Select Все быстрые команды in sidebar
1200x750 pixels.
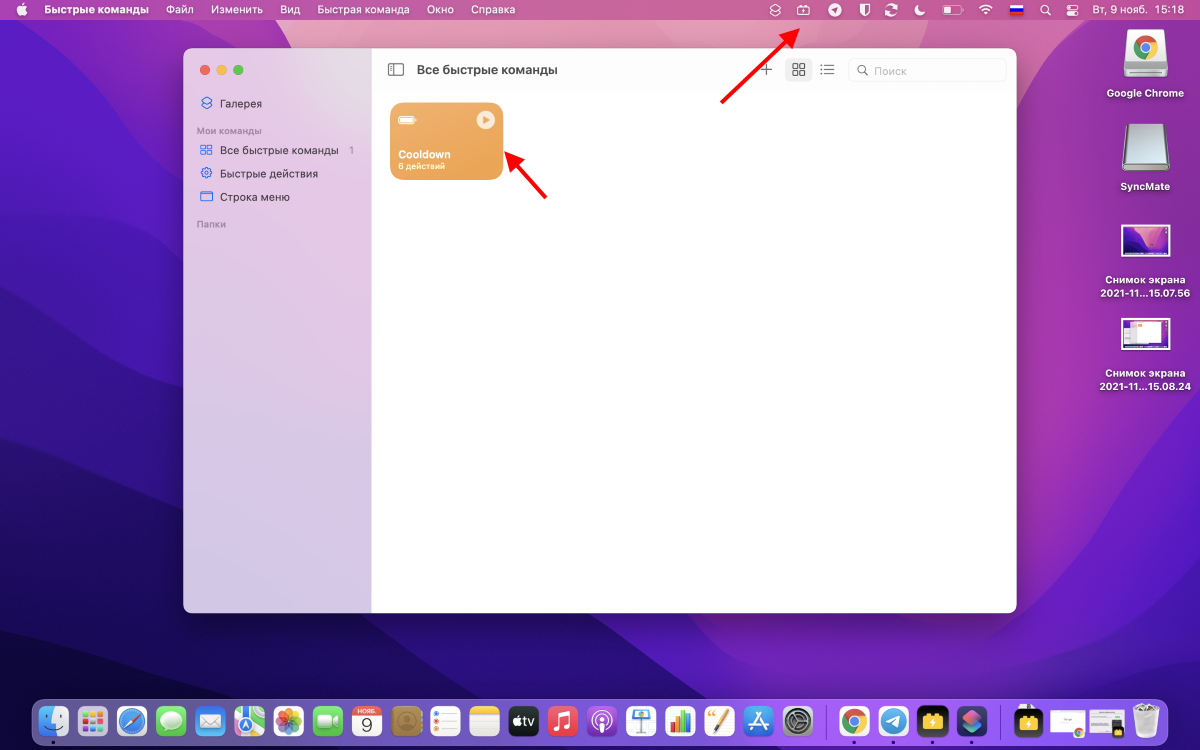click(x=277, y=150)
